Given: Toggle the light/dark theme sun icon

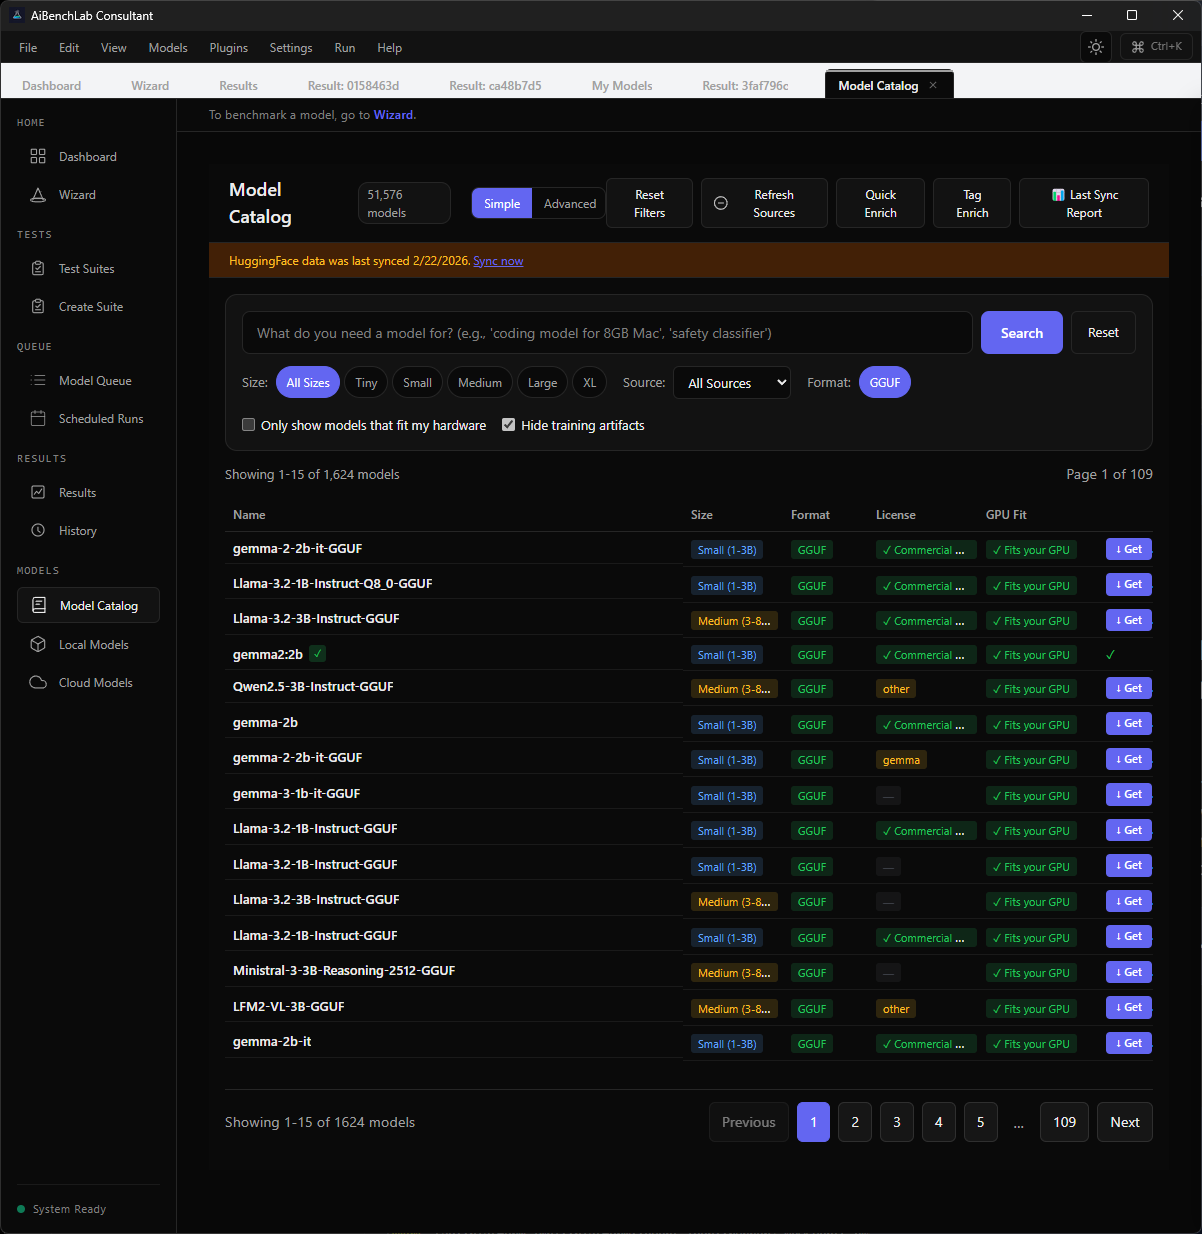Looking at the screenshot, I should coord(1096,47).
